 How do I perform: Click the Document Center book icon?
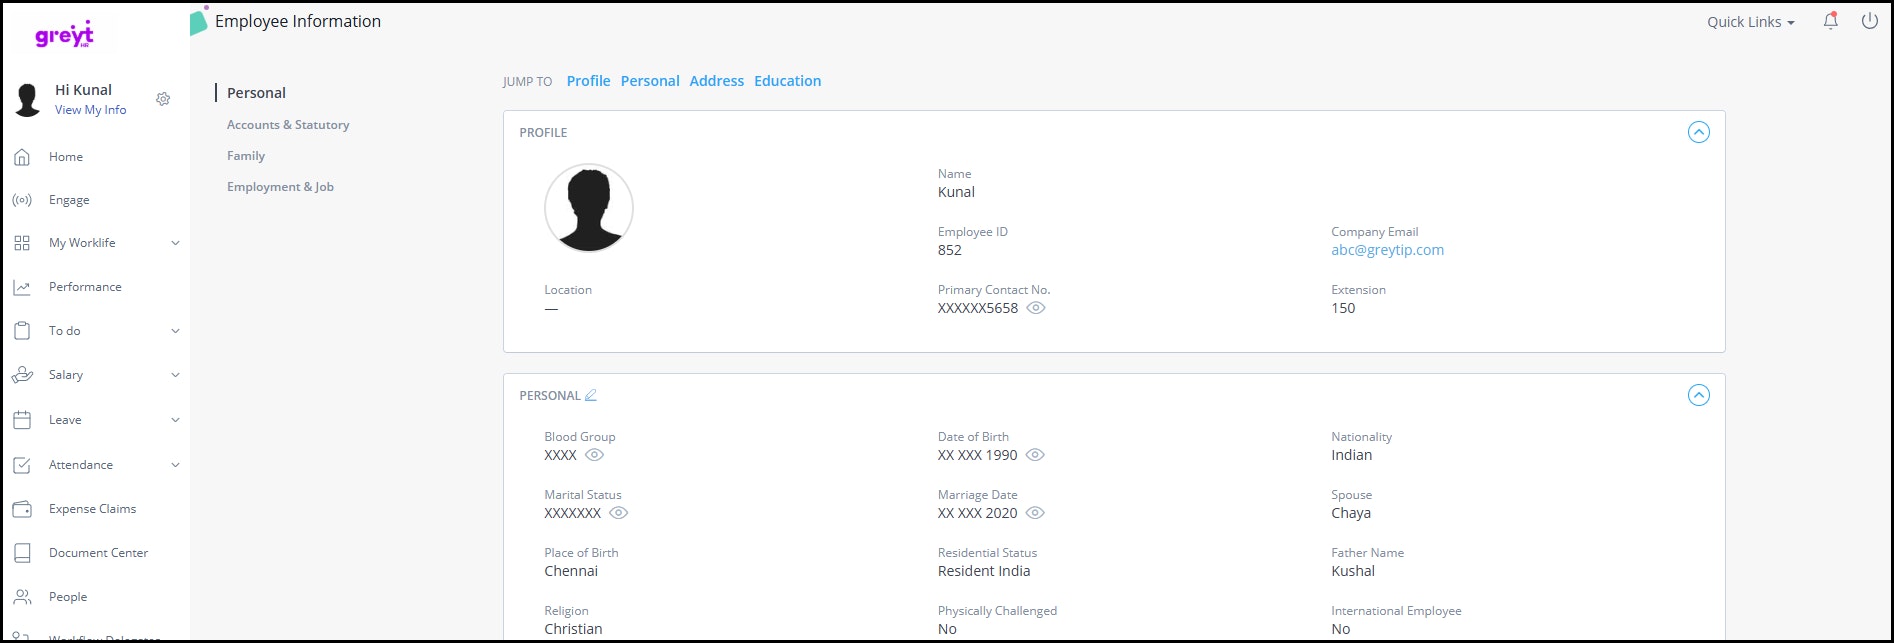22,553
